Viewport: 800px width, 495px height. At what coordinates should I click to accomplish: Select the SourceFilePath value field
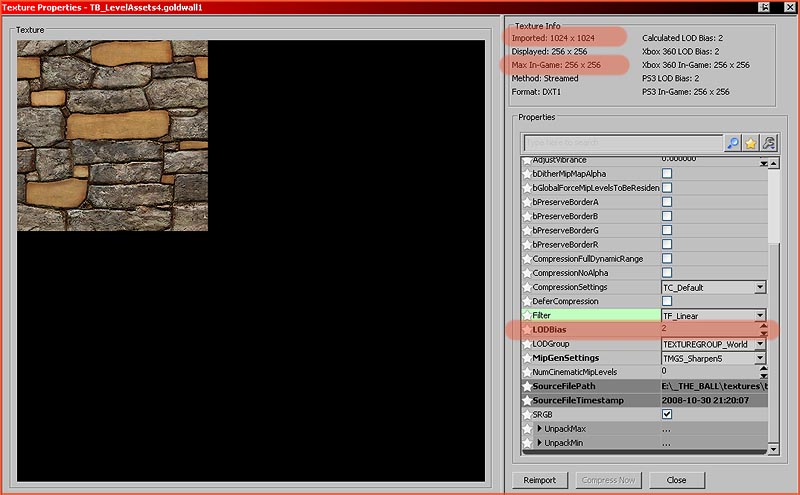(x=714, y=386)
